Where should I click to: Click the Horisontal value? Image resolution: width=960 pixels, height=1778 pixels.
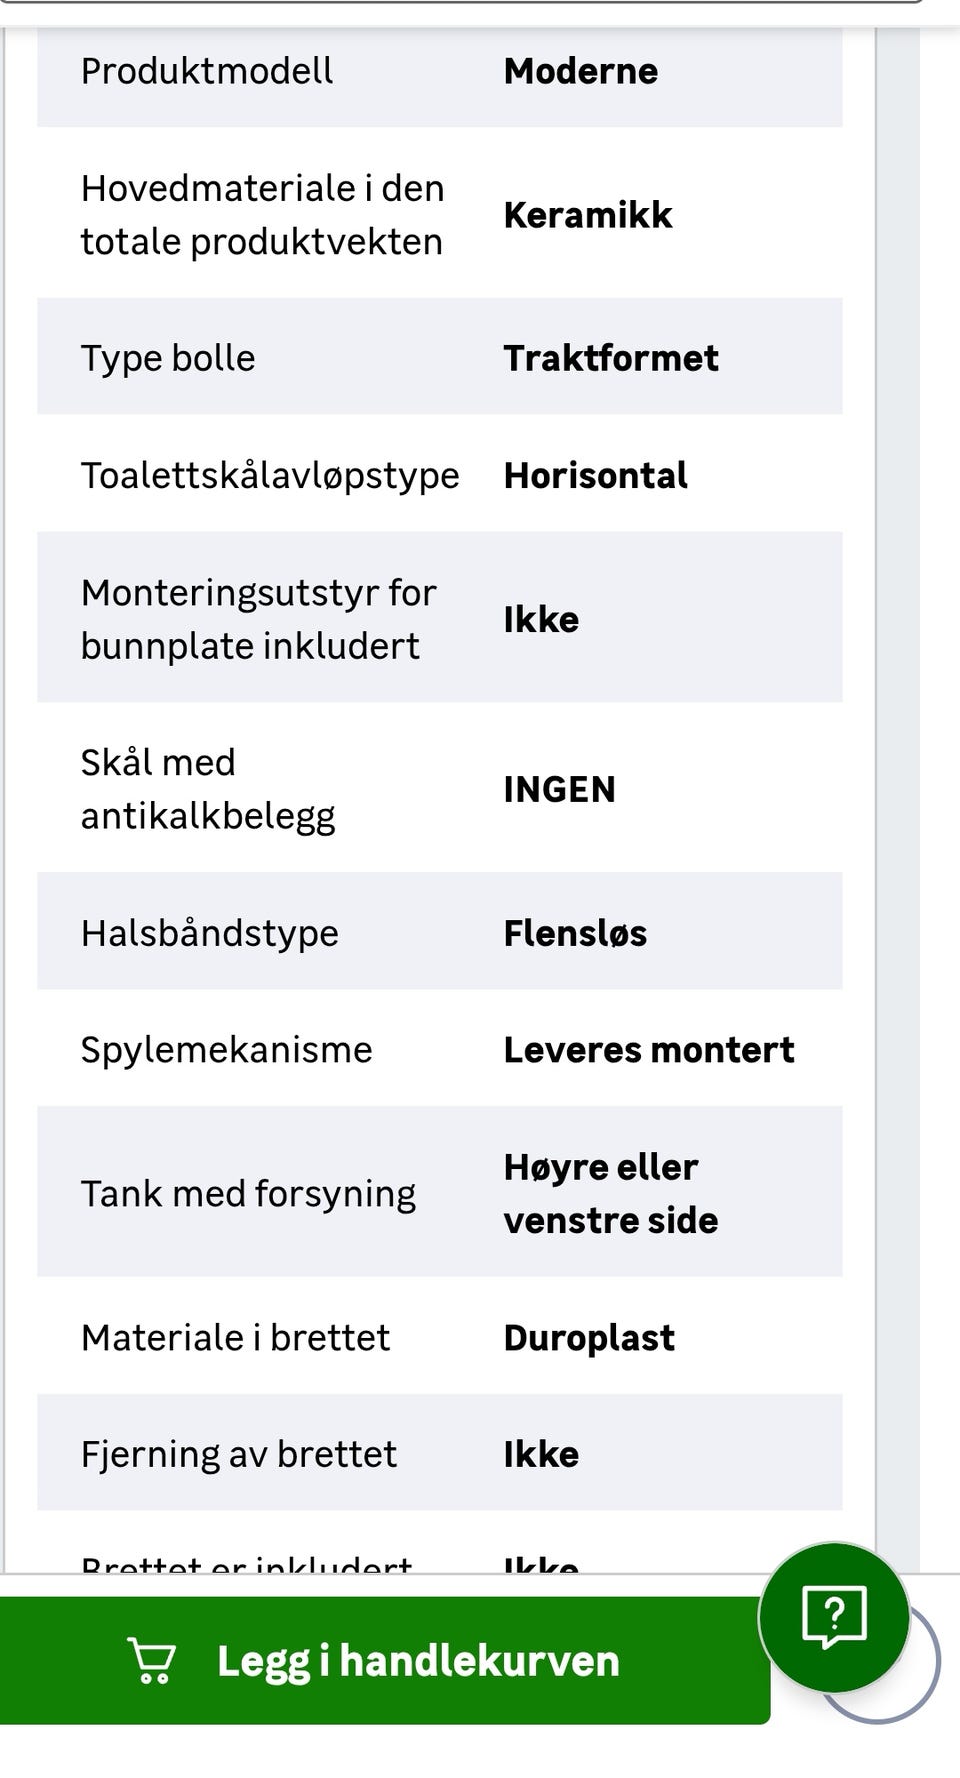[596, 475]
